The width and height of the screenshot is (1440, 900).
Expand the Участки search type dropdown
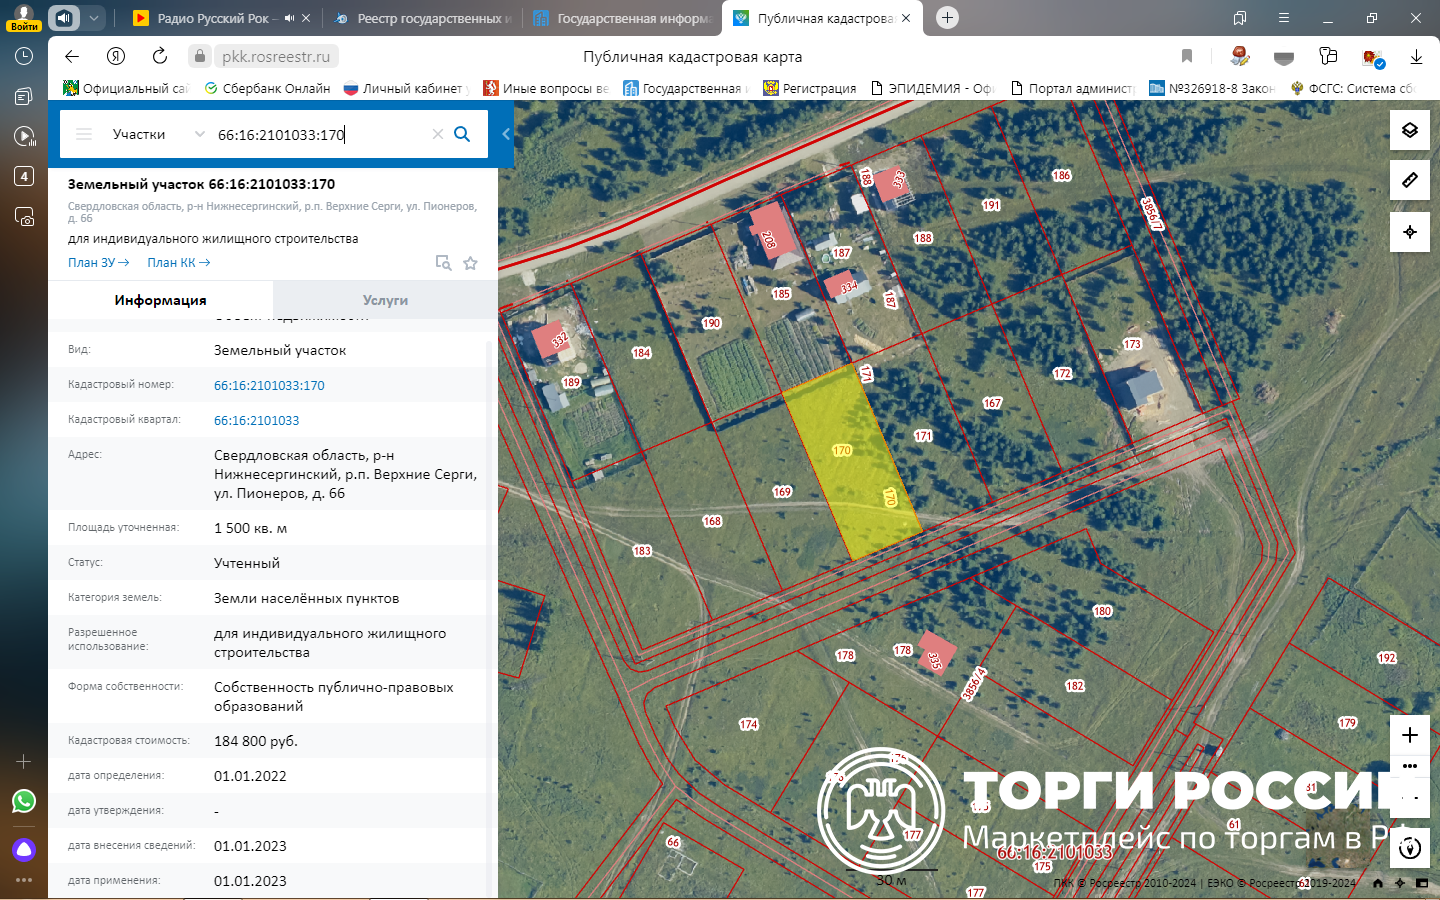pos(199,134)
